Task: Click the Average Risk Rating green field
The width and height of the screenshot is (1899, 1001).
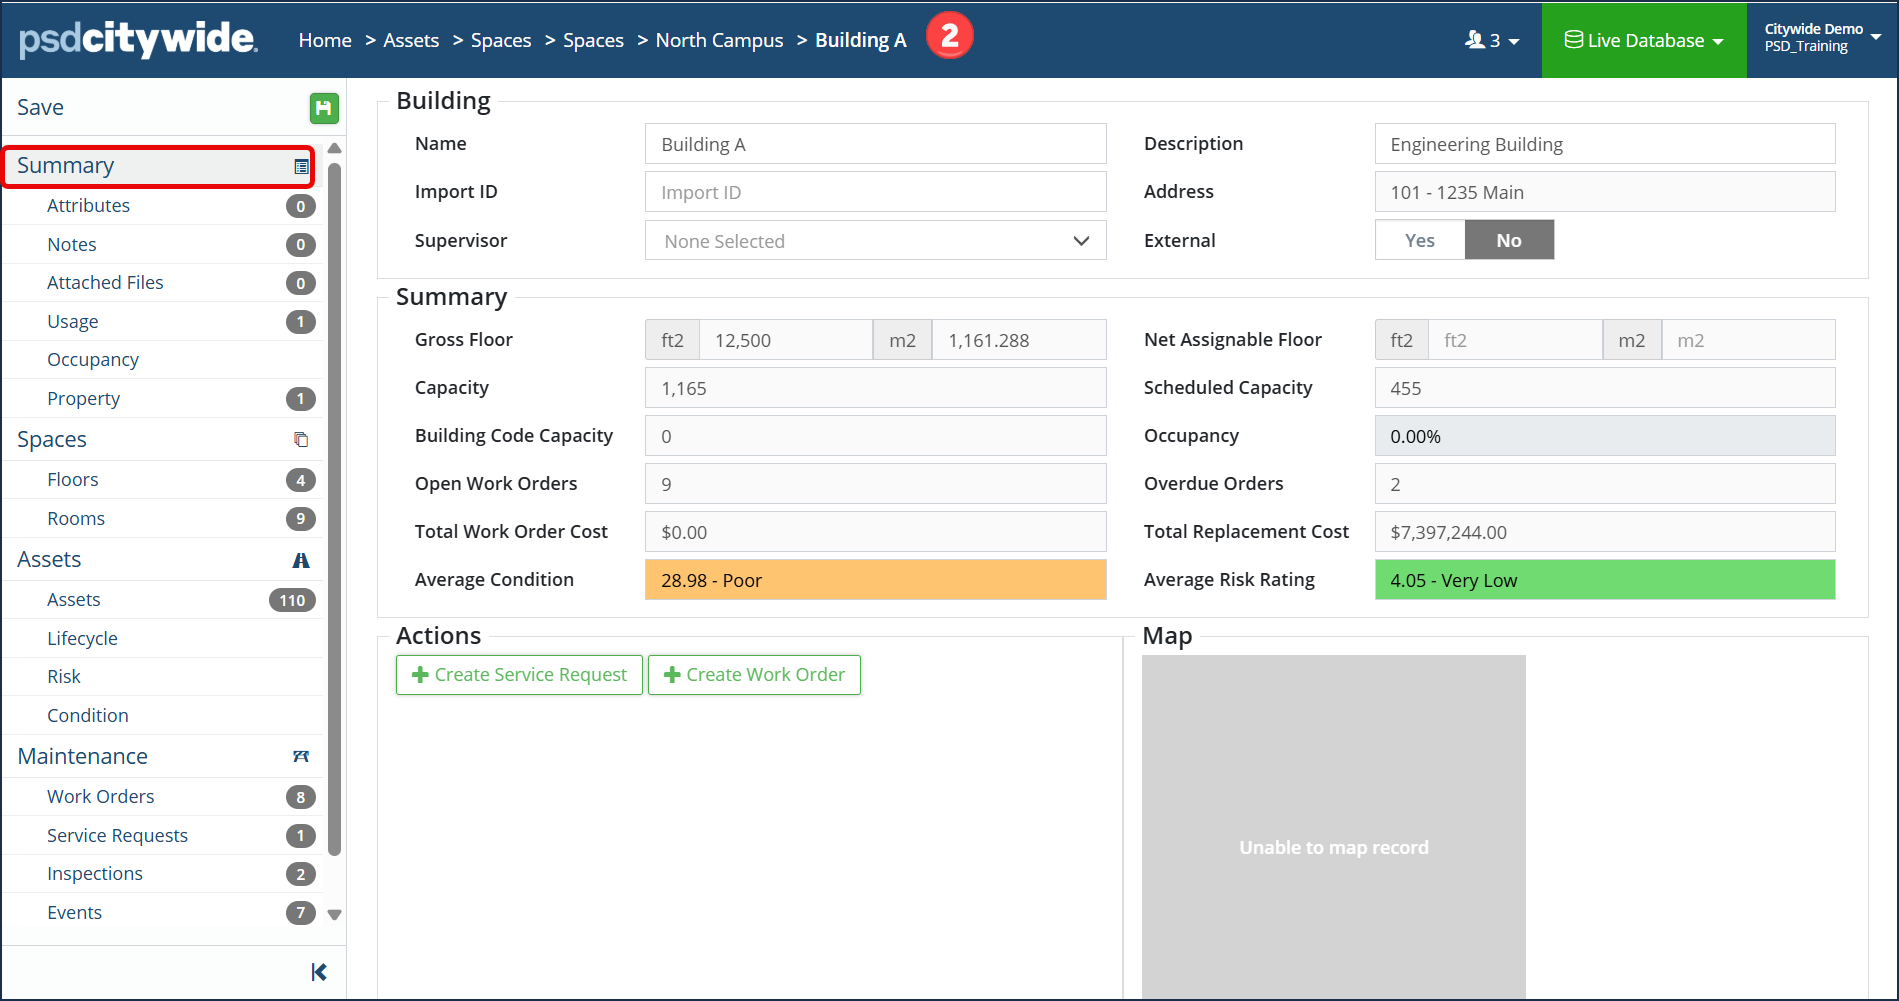Action: [1605, 580]
